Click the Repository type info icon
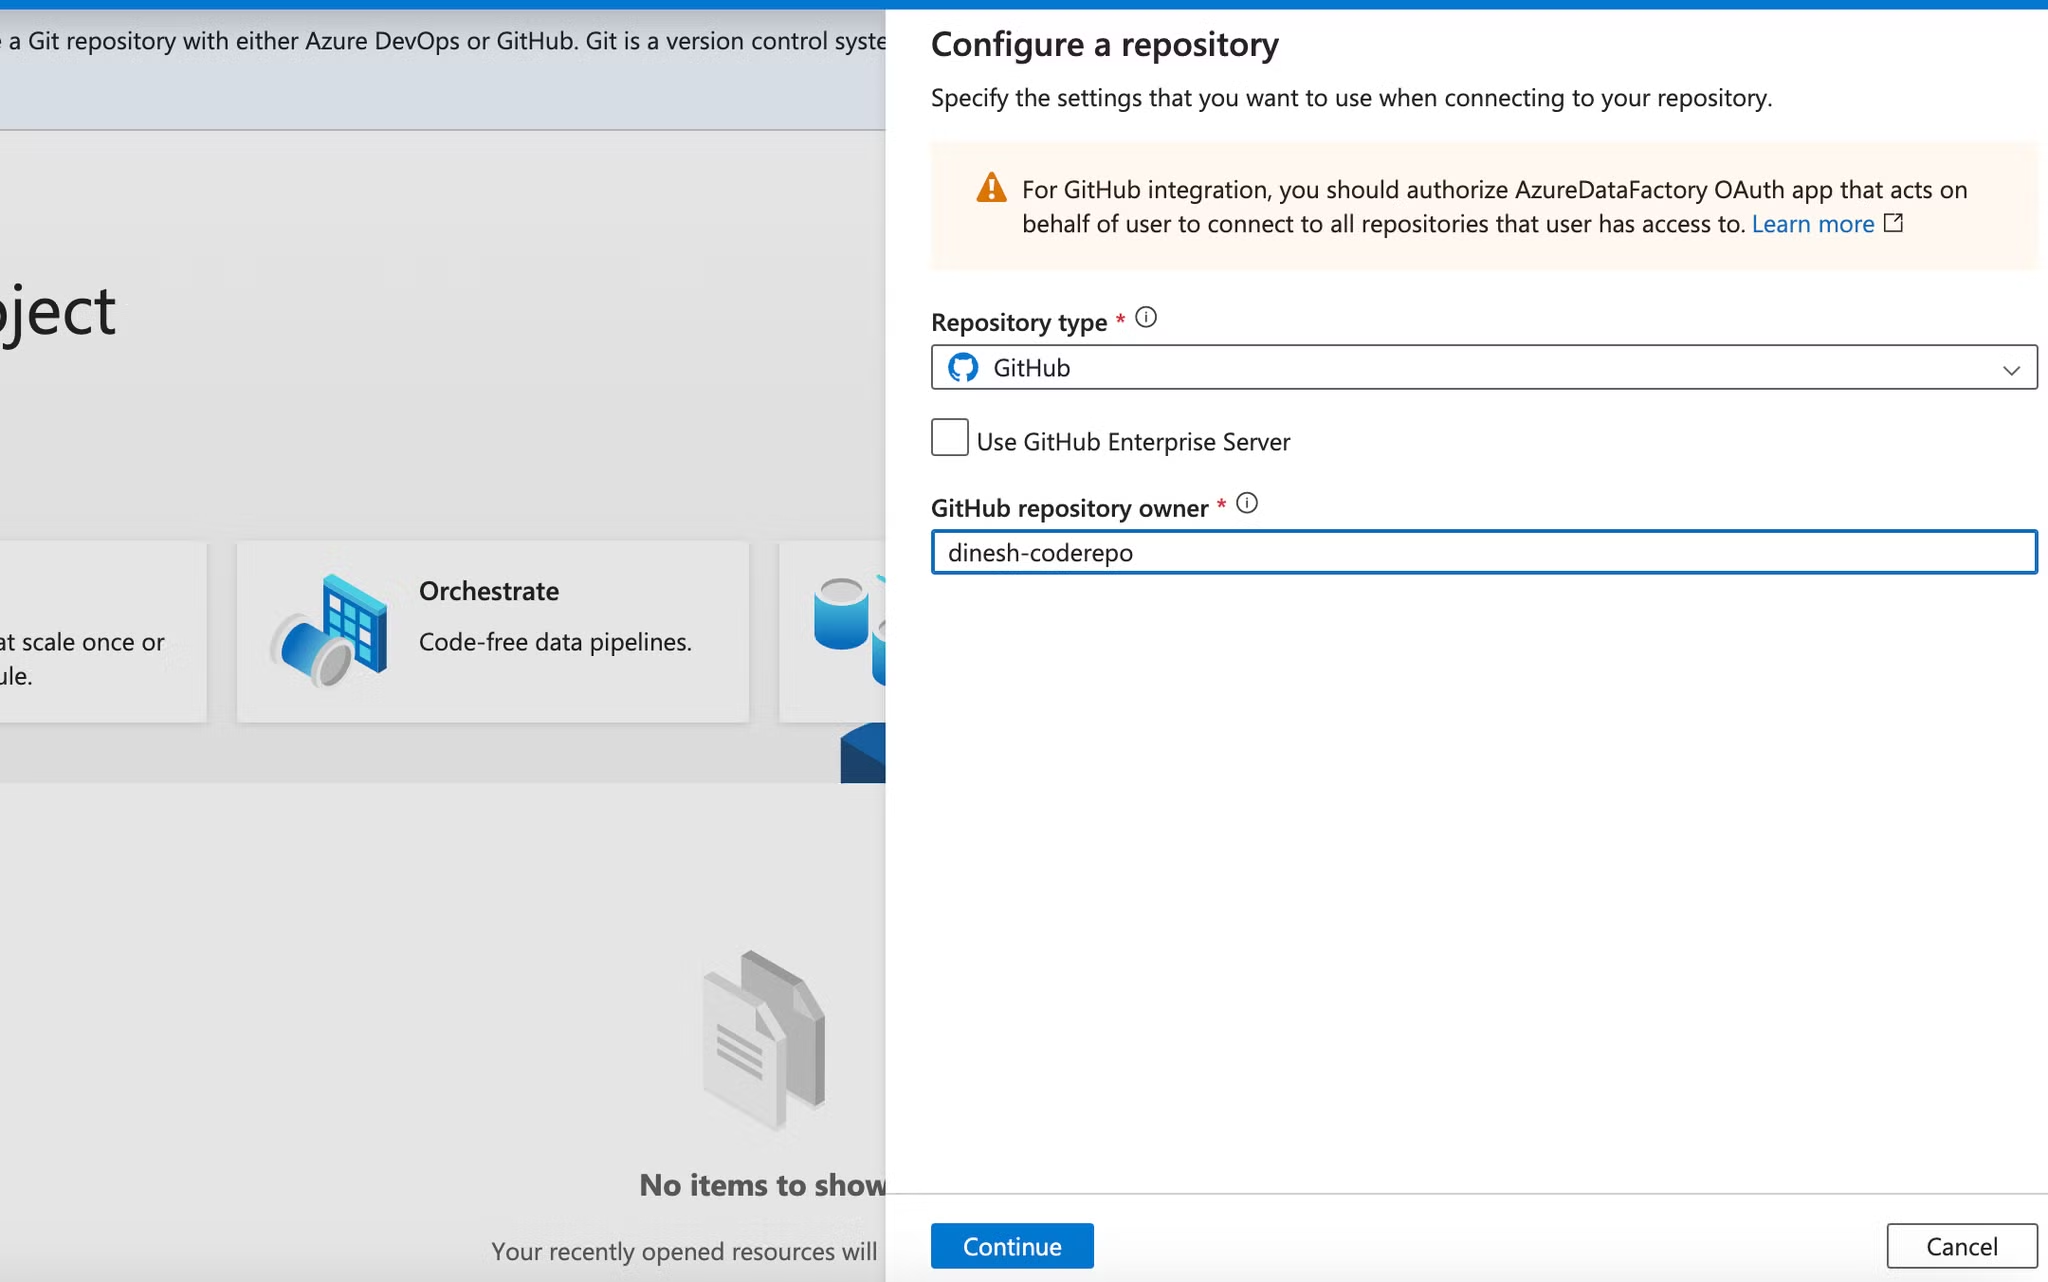This screenshot has height=1282, width=2048. (1146, 318)
